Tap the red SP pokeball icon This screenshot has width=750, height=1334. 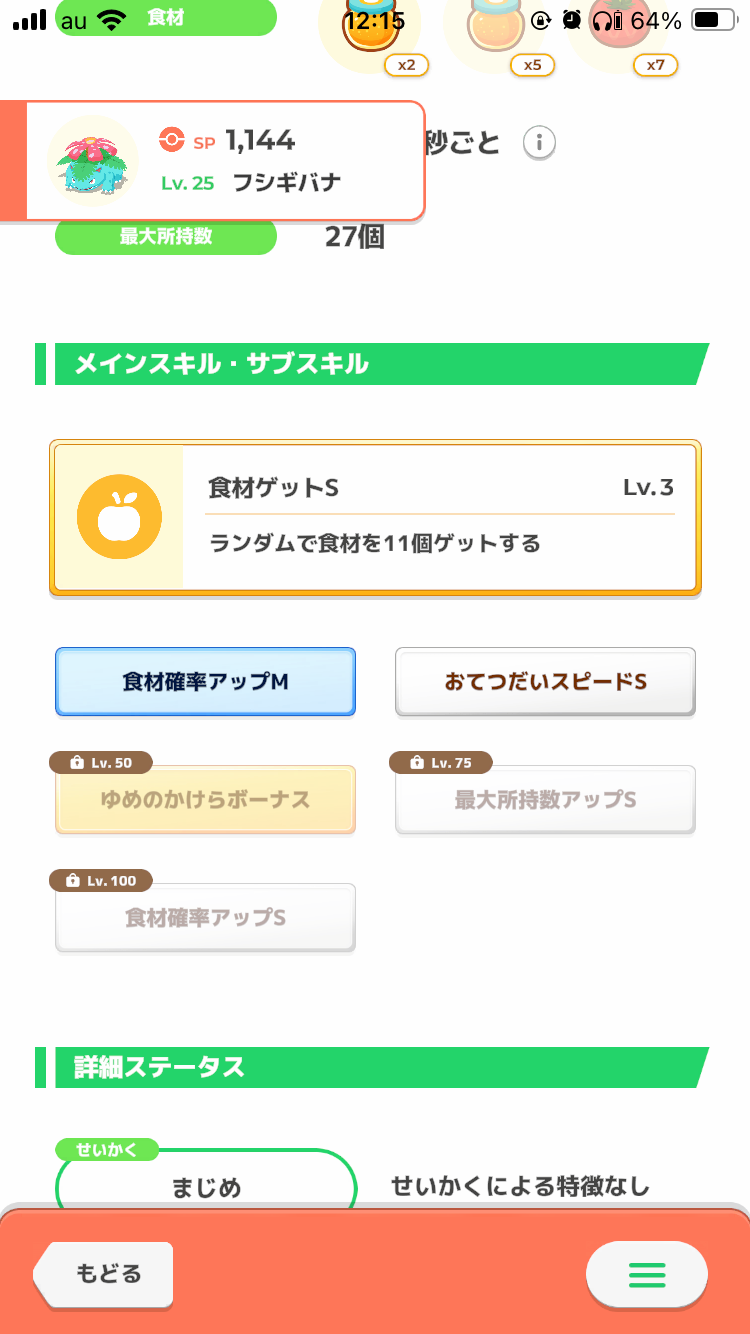[171, 141]
